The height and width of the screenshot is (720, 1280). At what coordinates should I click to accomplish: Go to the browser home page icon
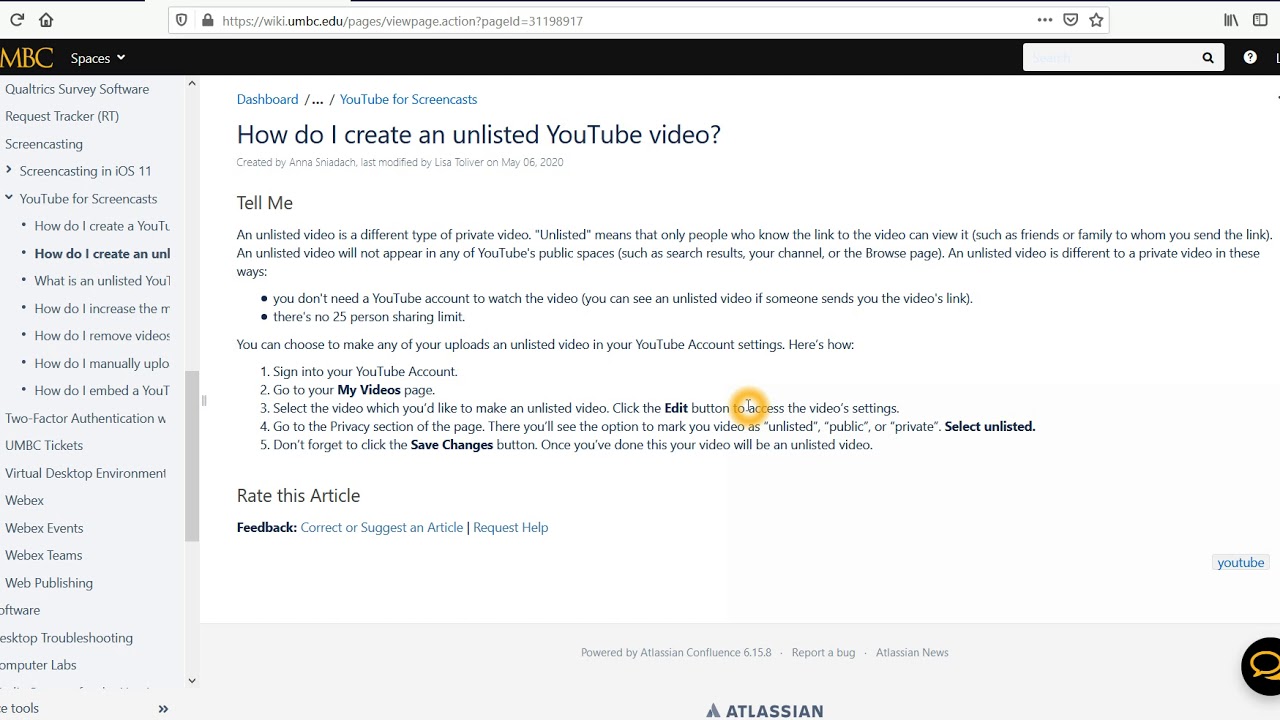coord(46,20)
